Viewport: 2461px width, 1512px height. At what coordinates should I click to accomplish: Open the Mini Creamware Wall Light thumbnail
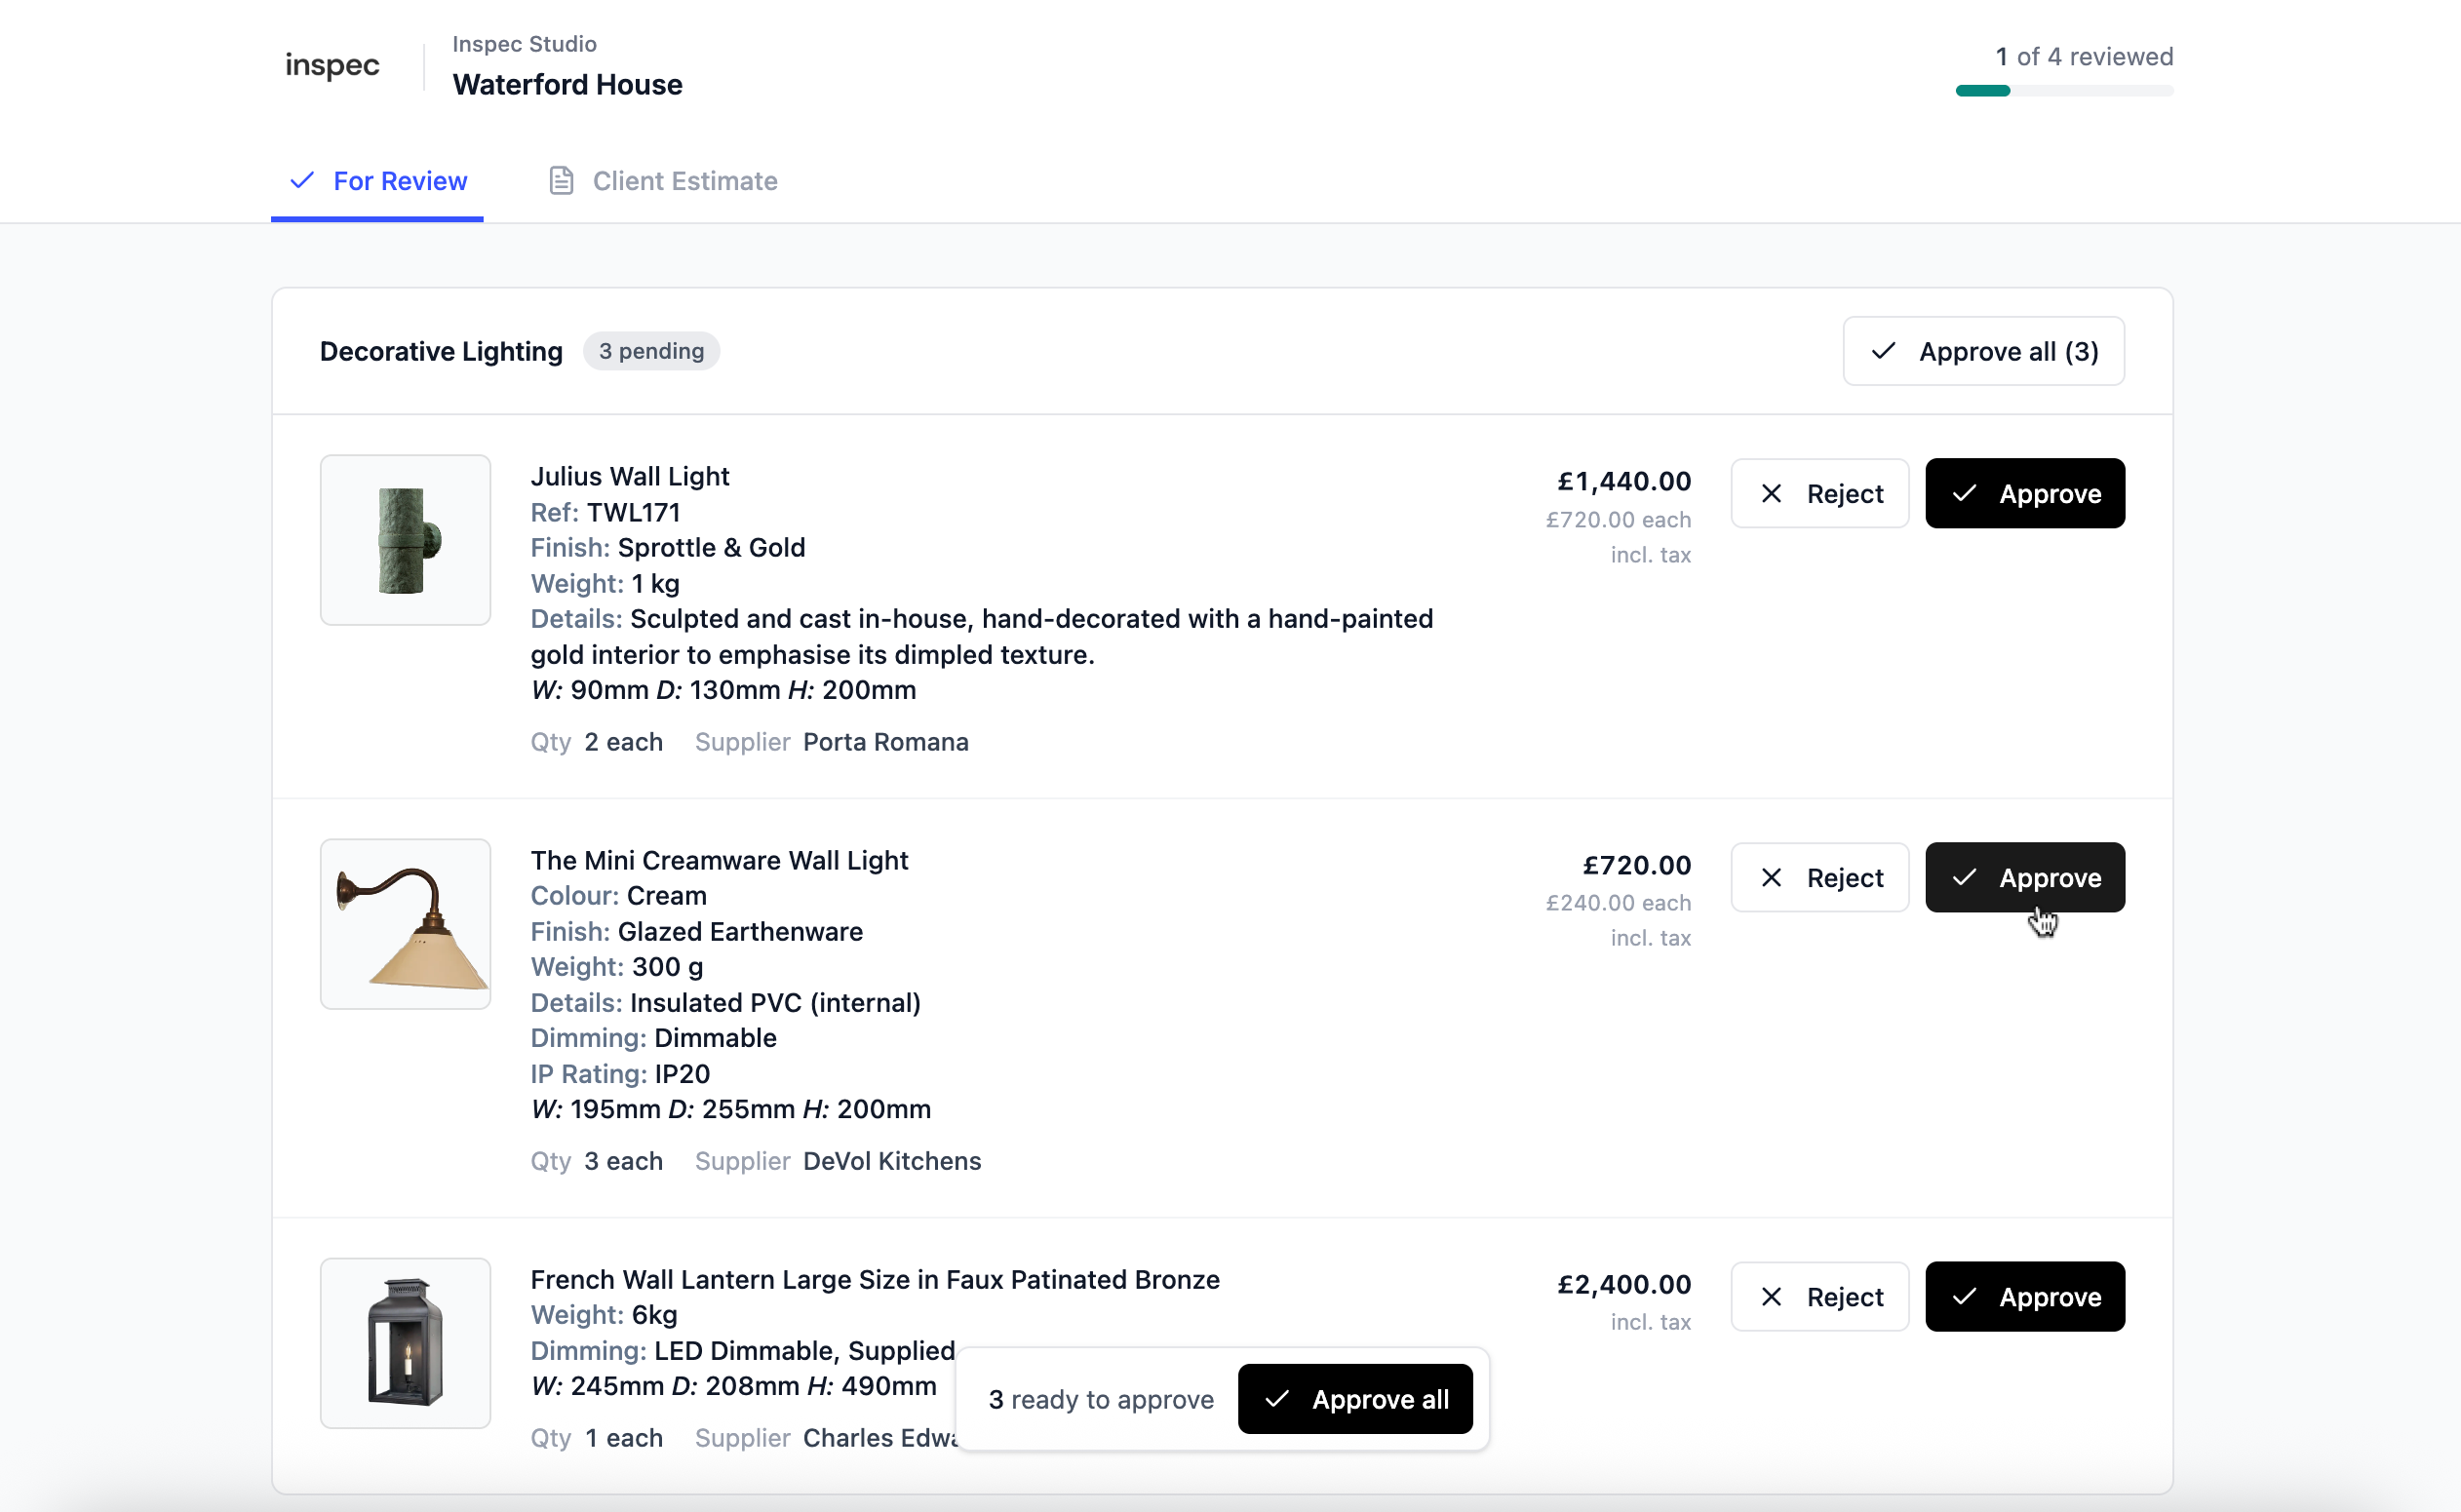click(x=405, y=924)
